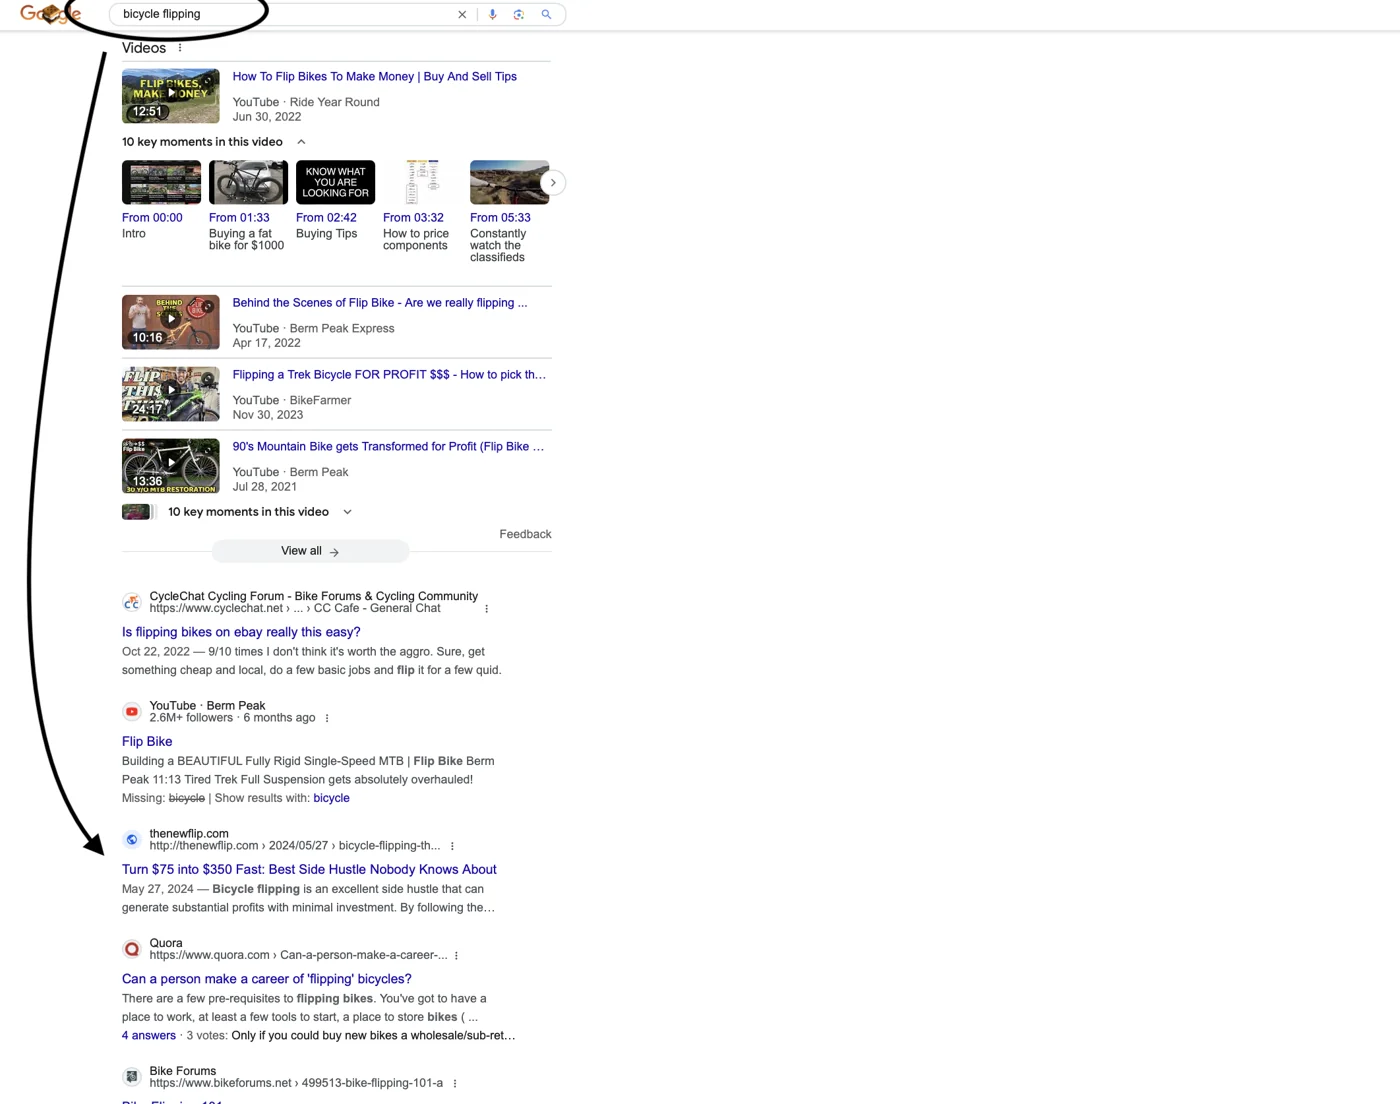
Task: Open Behind the Scenes of Flip Bike link
Action: [380, 303]
